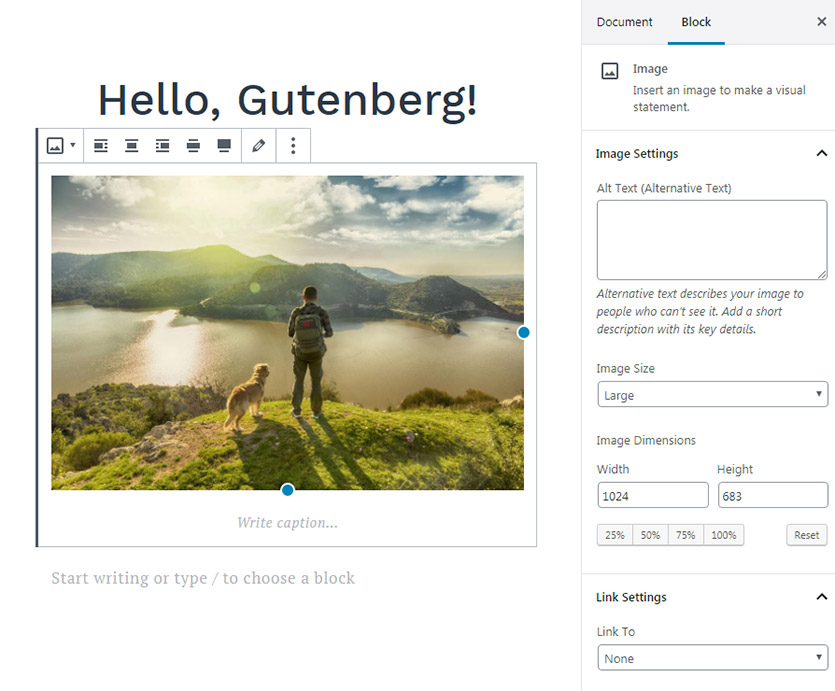
Task: Align the image right
Action: (x=162, y=145)
